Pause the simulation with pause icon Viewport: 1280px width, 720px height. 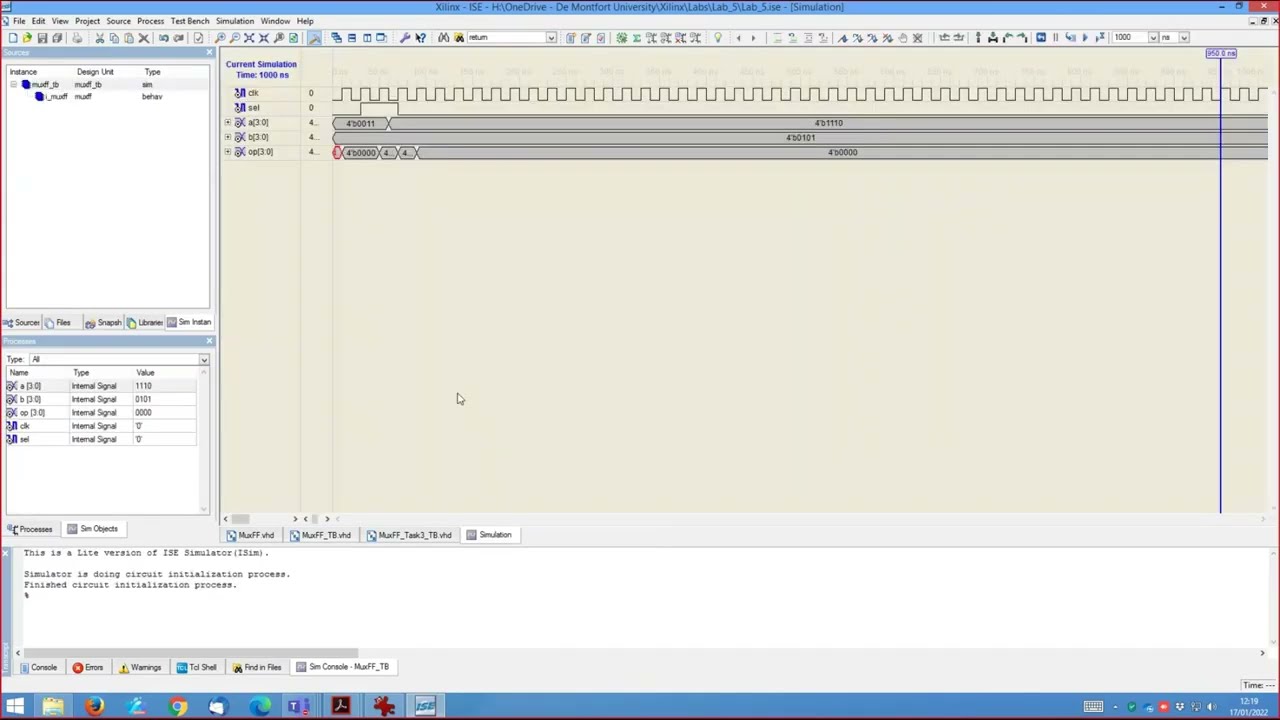(x=1055, y=38)
